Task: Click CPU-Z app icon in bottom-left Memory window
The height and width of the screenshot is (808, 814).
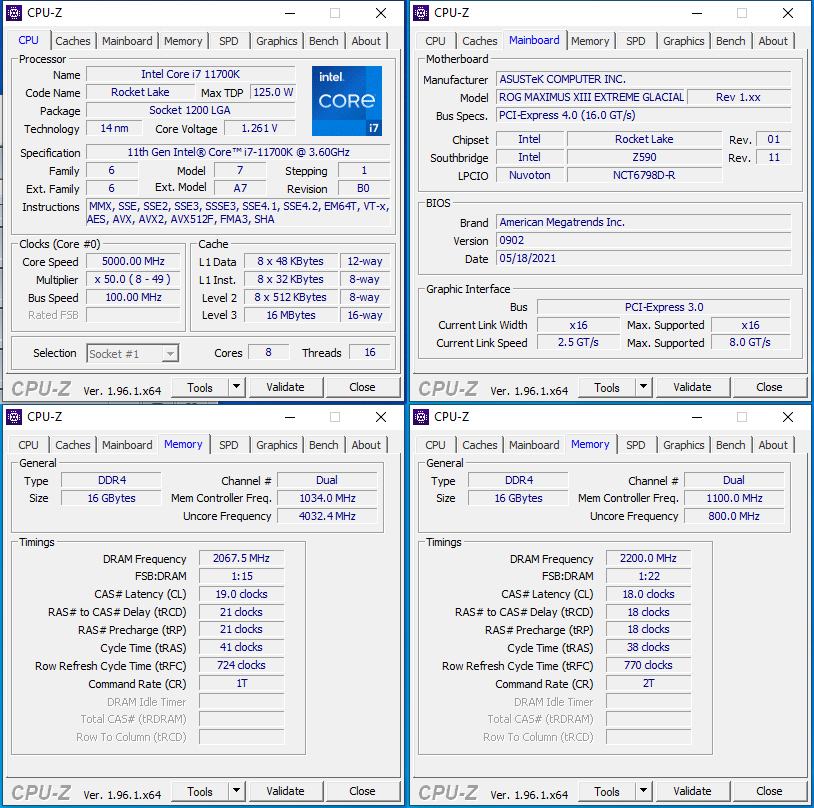Action: [14, 417]
